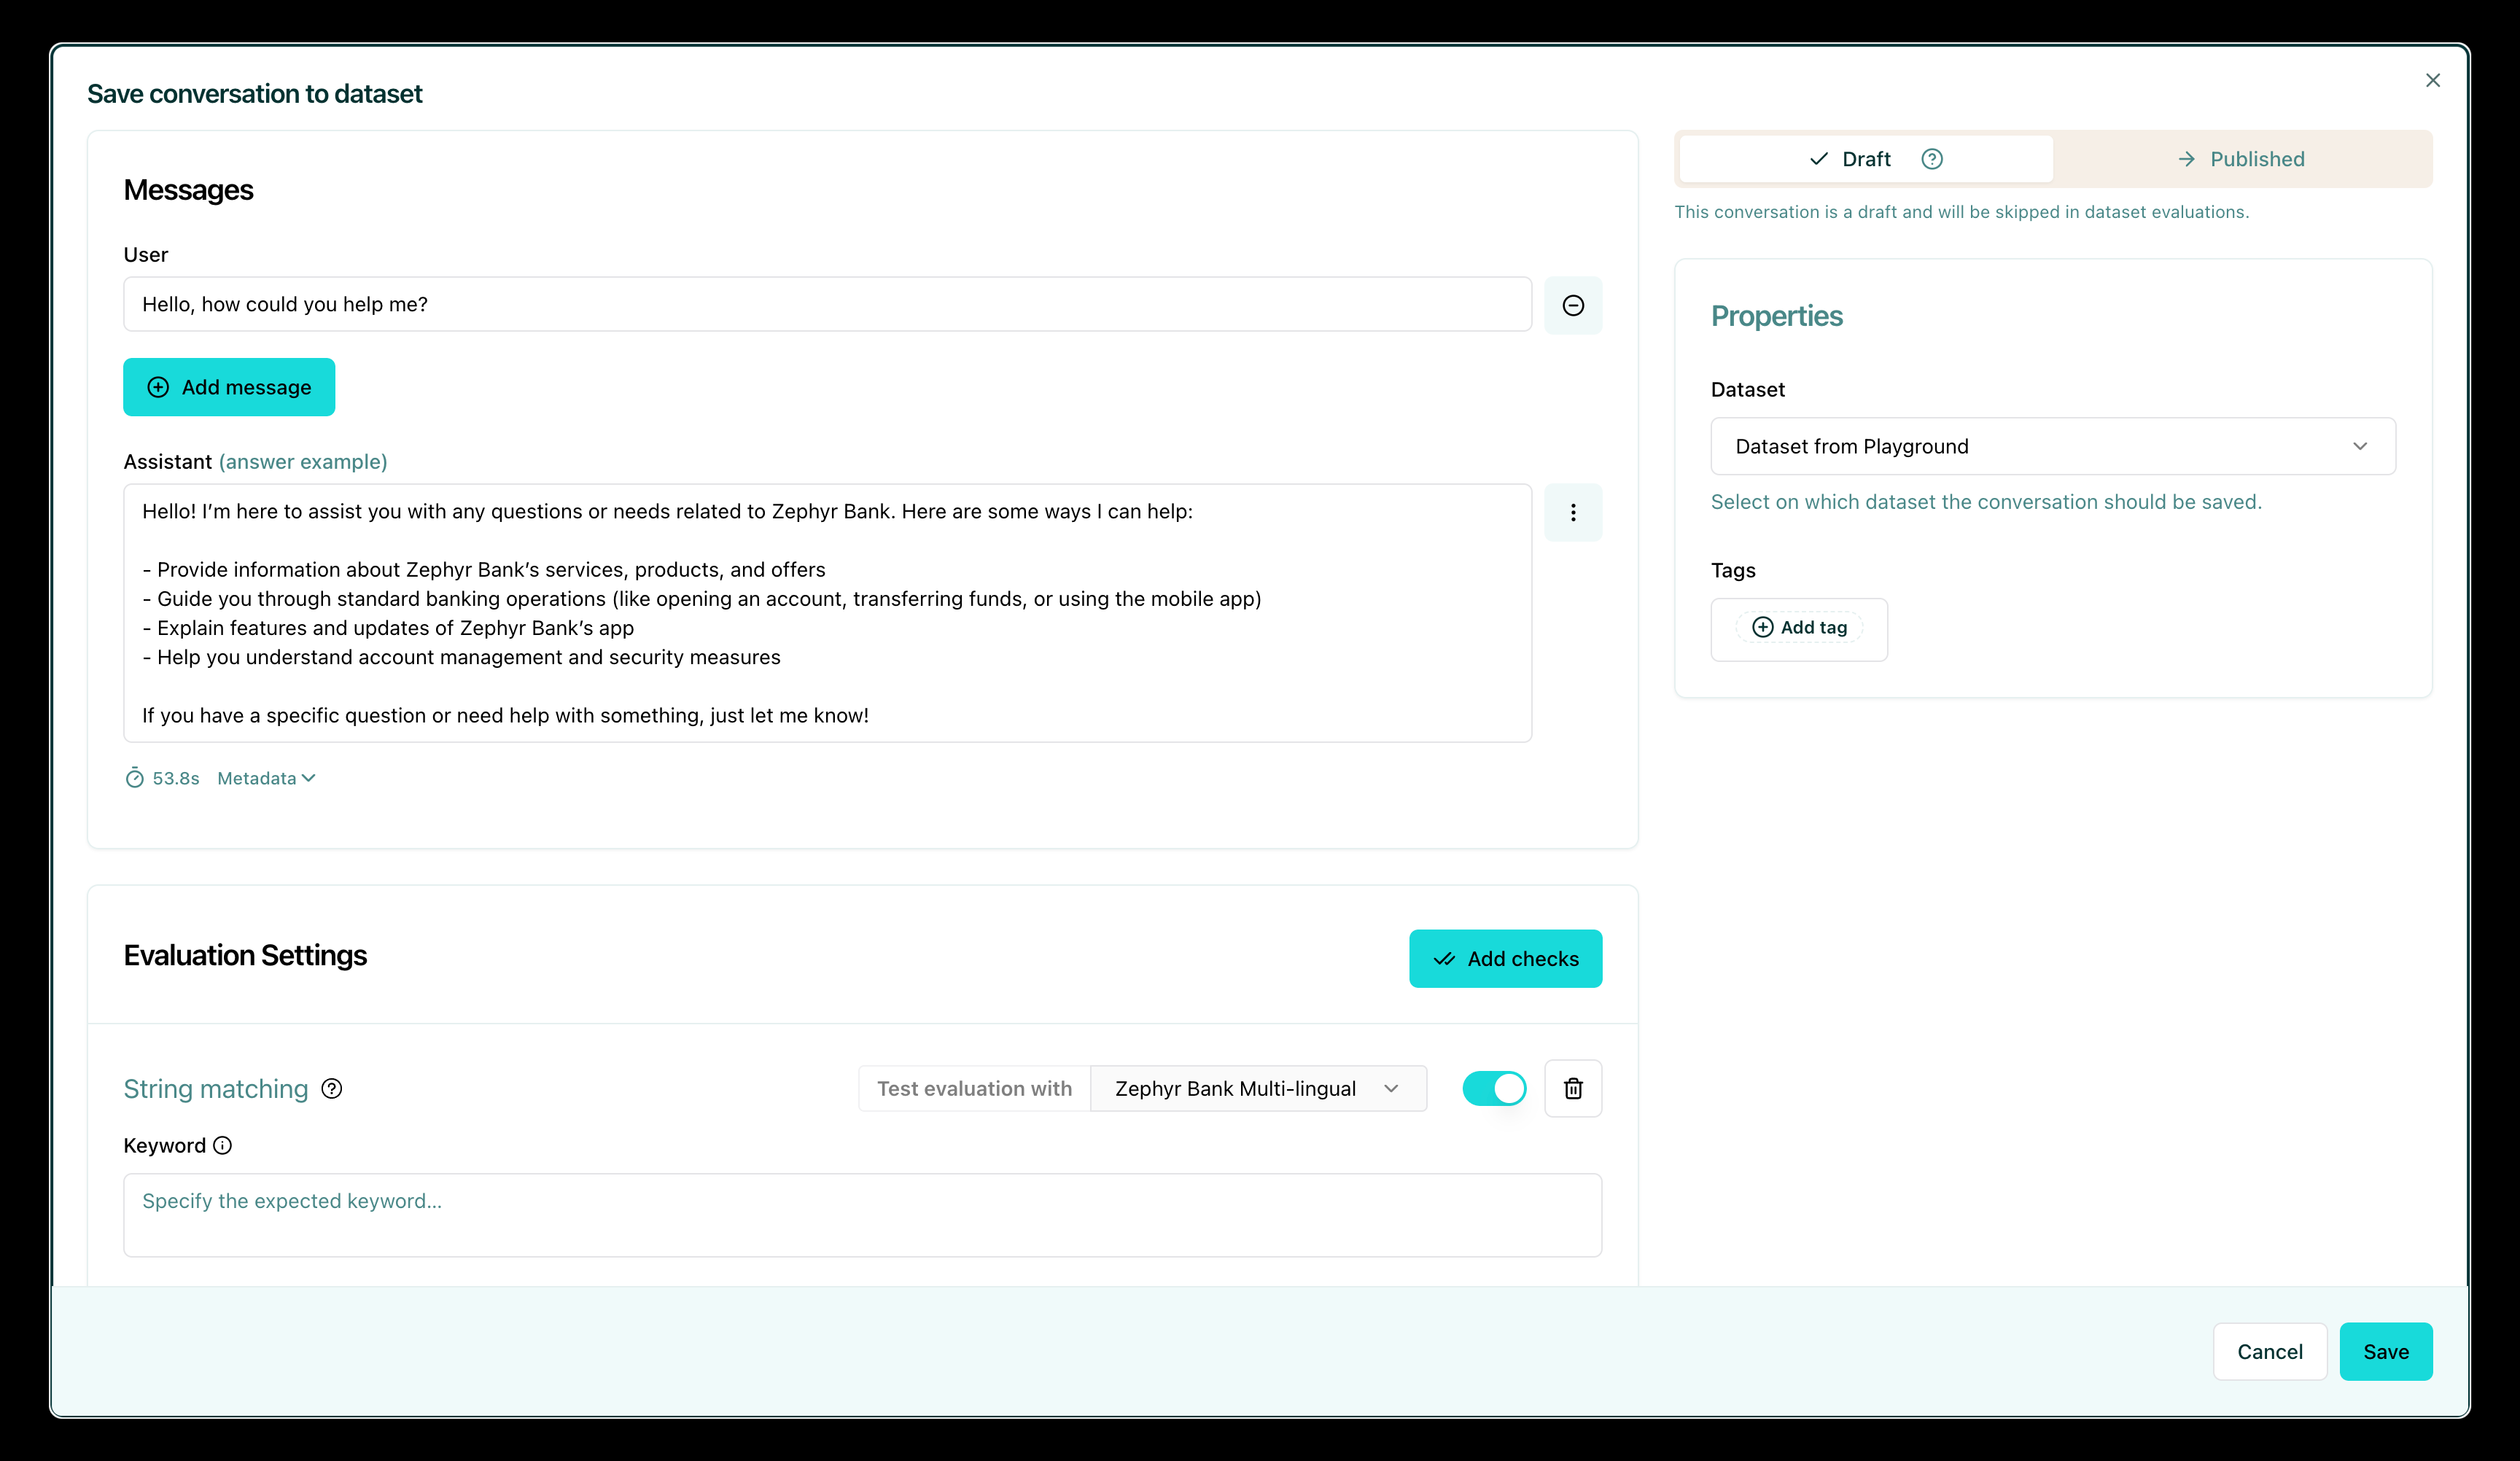Disable the String matching evaluation toggle
2520x1461 pixels.
point(1495,1088)
